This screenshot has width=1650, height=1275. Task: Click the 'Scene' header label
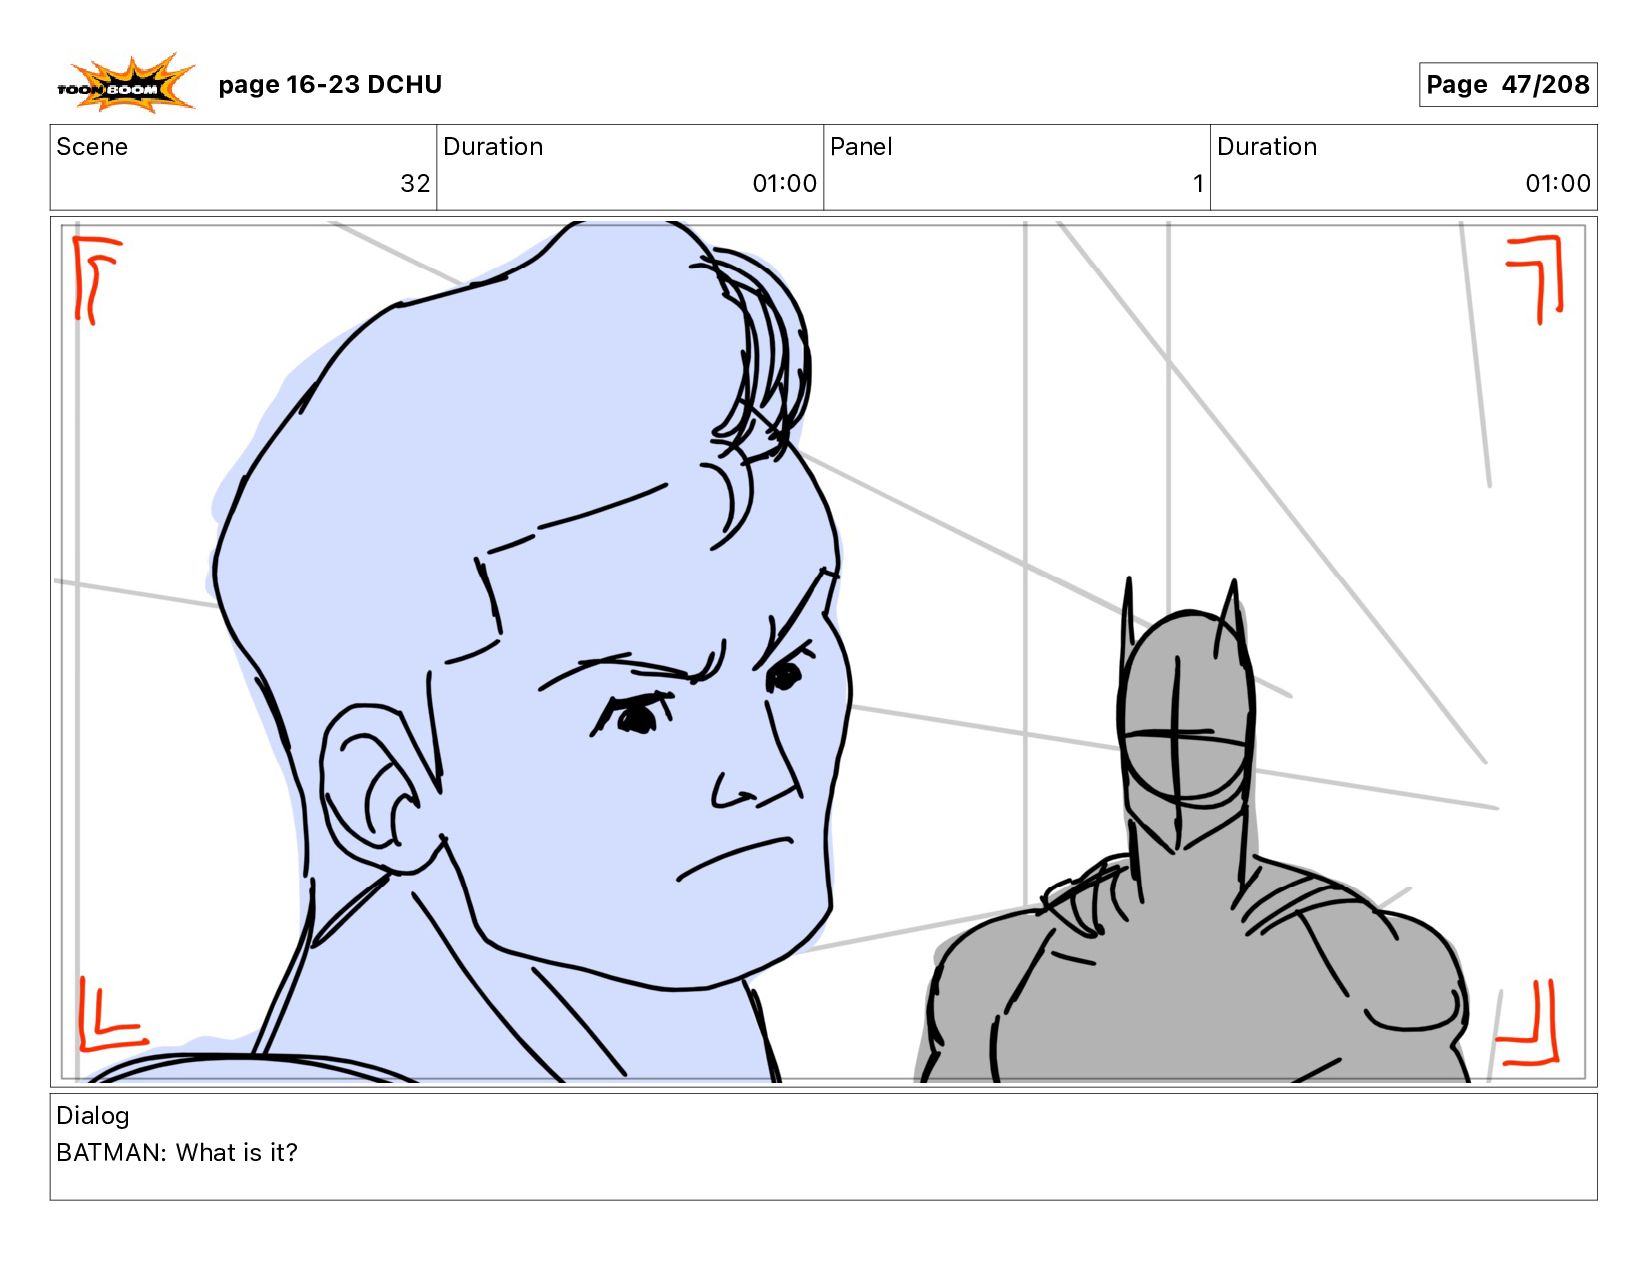tap(92, 147)
